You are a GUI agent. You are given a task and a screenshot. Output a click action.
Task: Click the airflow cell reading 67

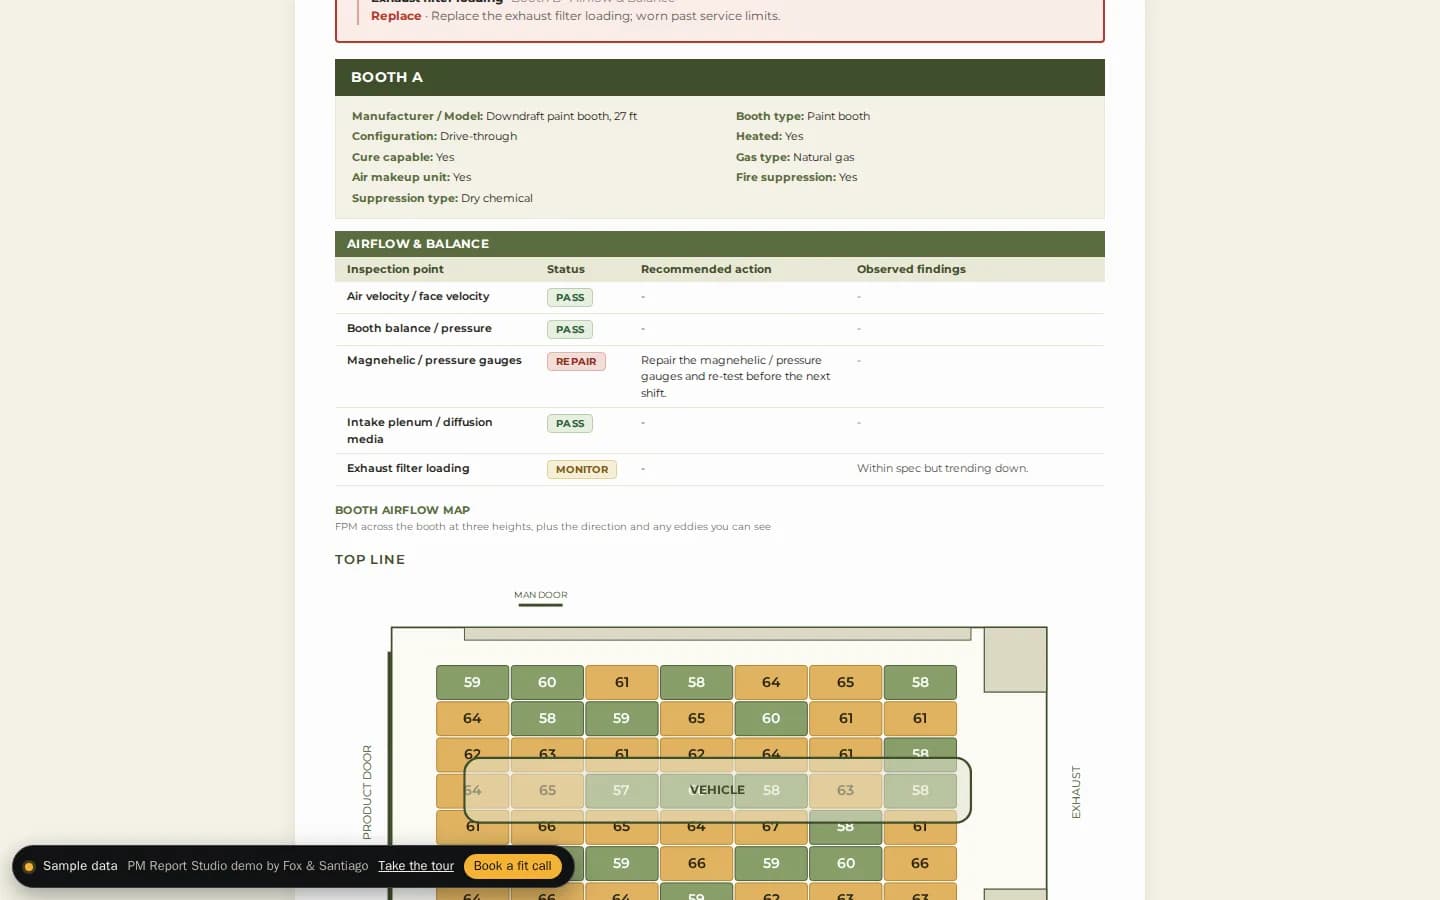[x=771, y=827]
